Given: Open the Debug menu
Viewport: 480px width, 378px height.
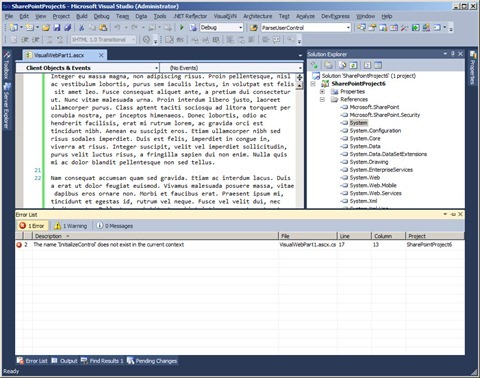Looking at the screenshot, I should point(101,16).
